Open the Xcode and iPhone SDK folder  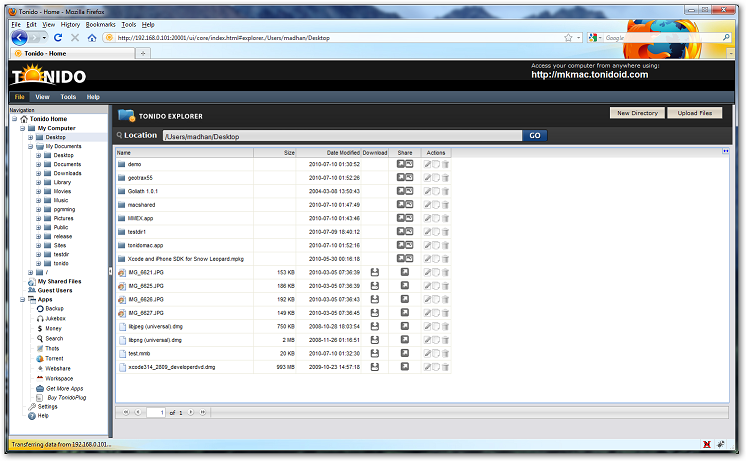(x=186, y=259)
